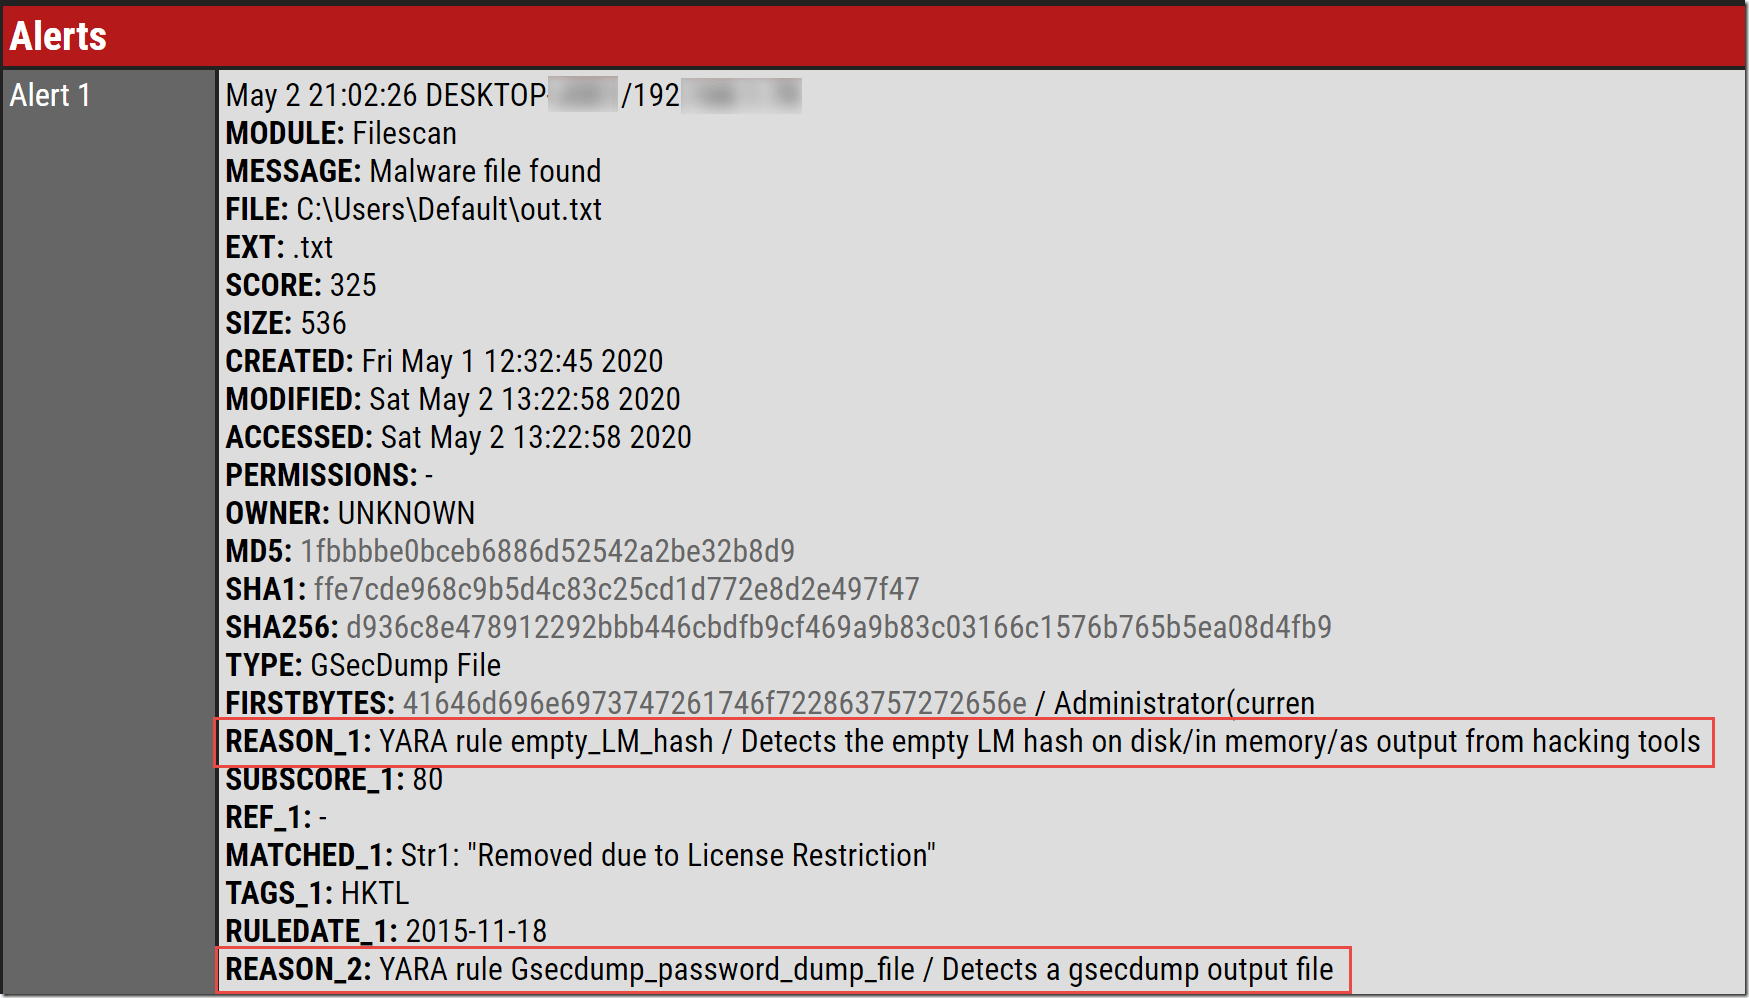Click the SUBSCORE_1 80 value

[x=427, y=779]
